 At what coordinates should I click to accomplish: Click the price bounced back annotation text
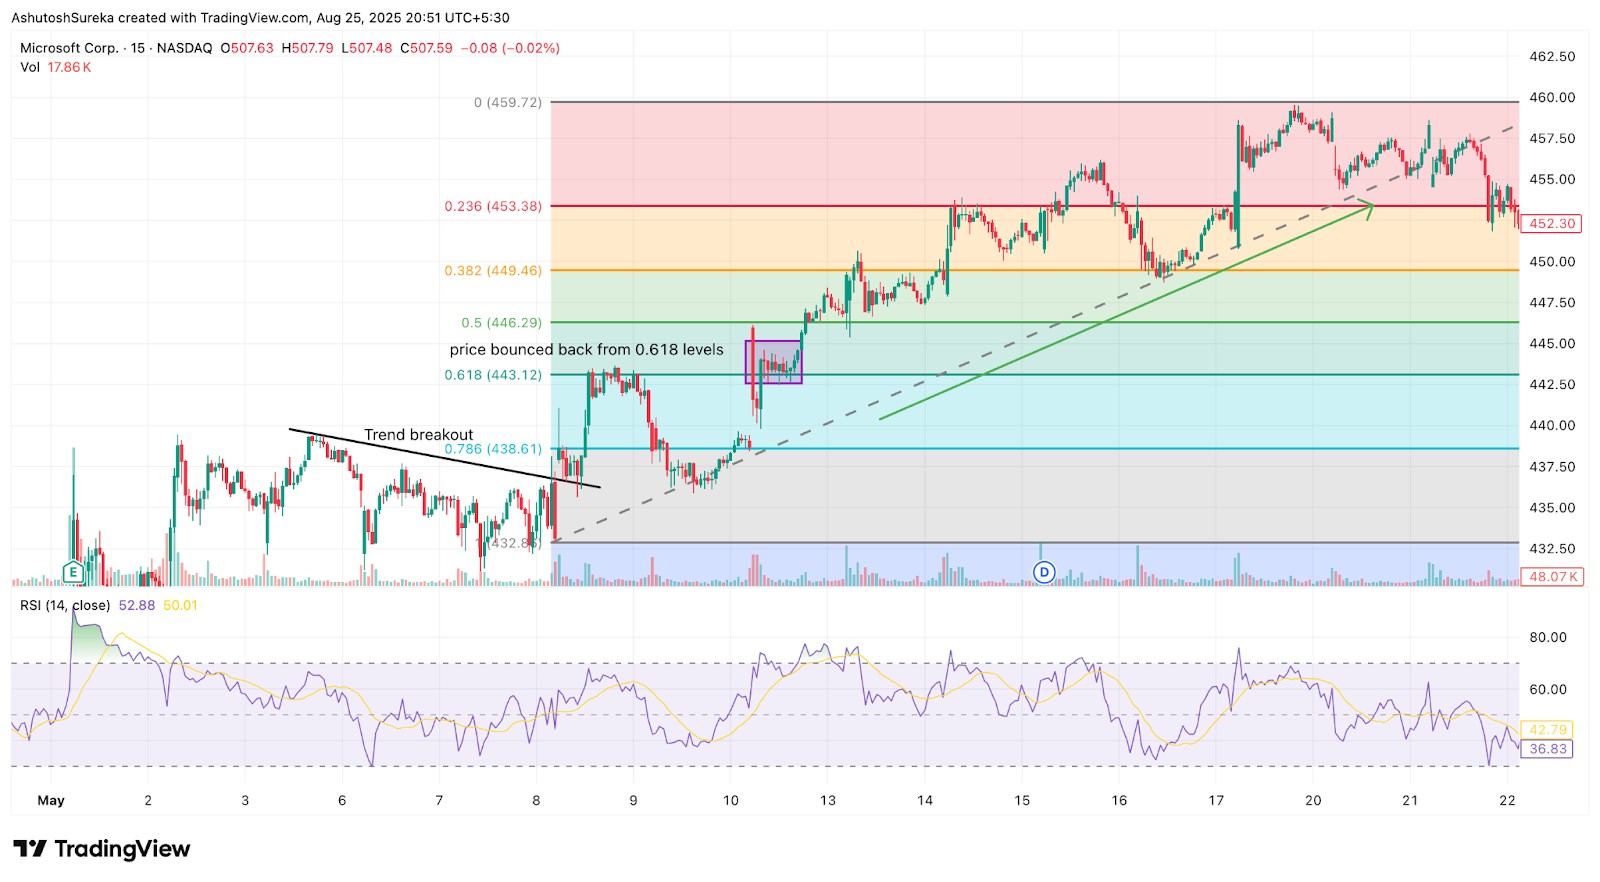point(586,350)
